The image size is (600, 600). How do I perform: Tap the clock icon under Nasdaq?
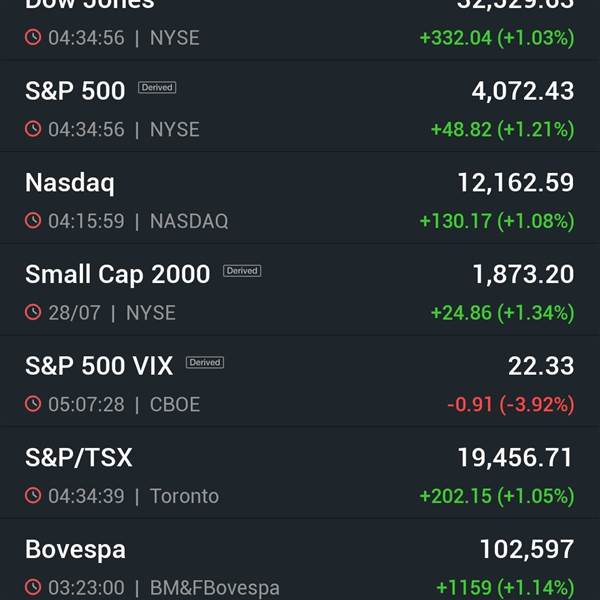[x=33, y=221]
